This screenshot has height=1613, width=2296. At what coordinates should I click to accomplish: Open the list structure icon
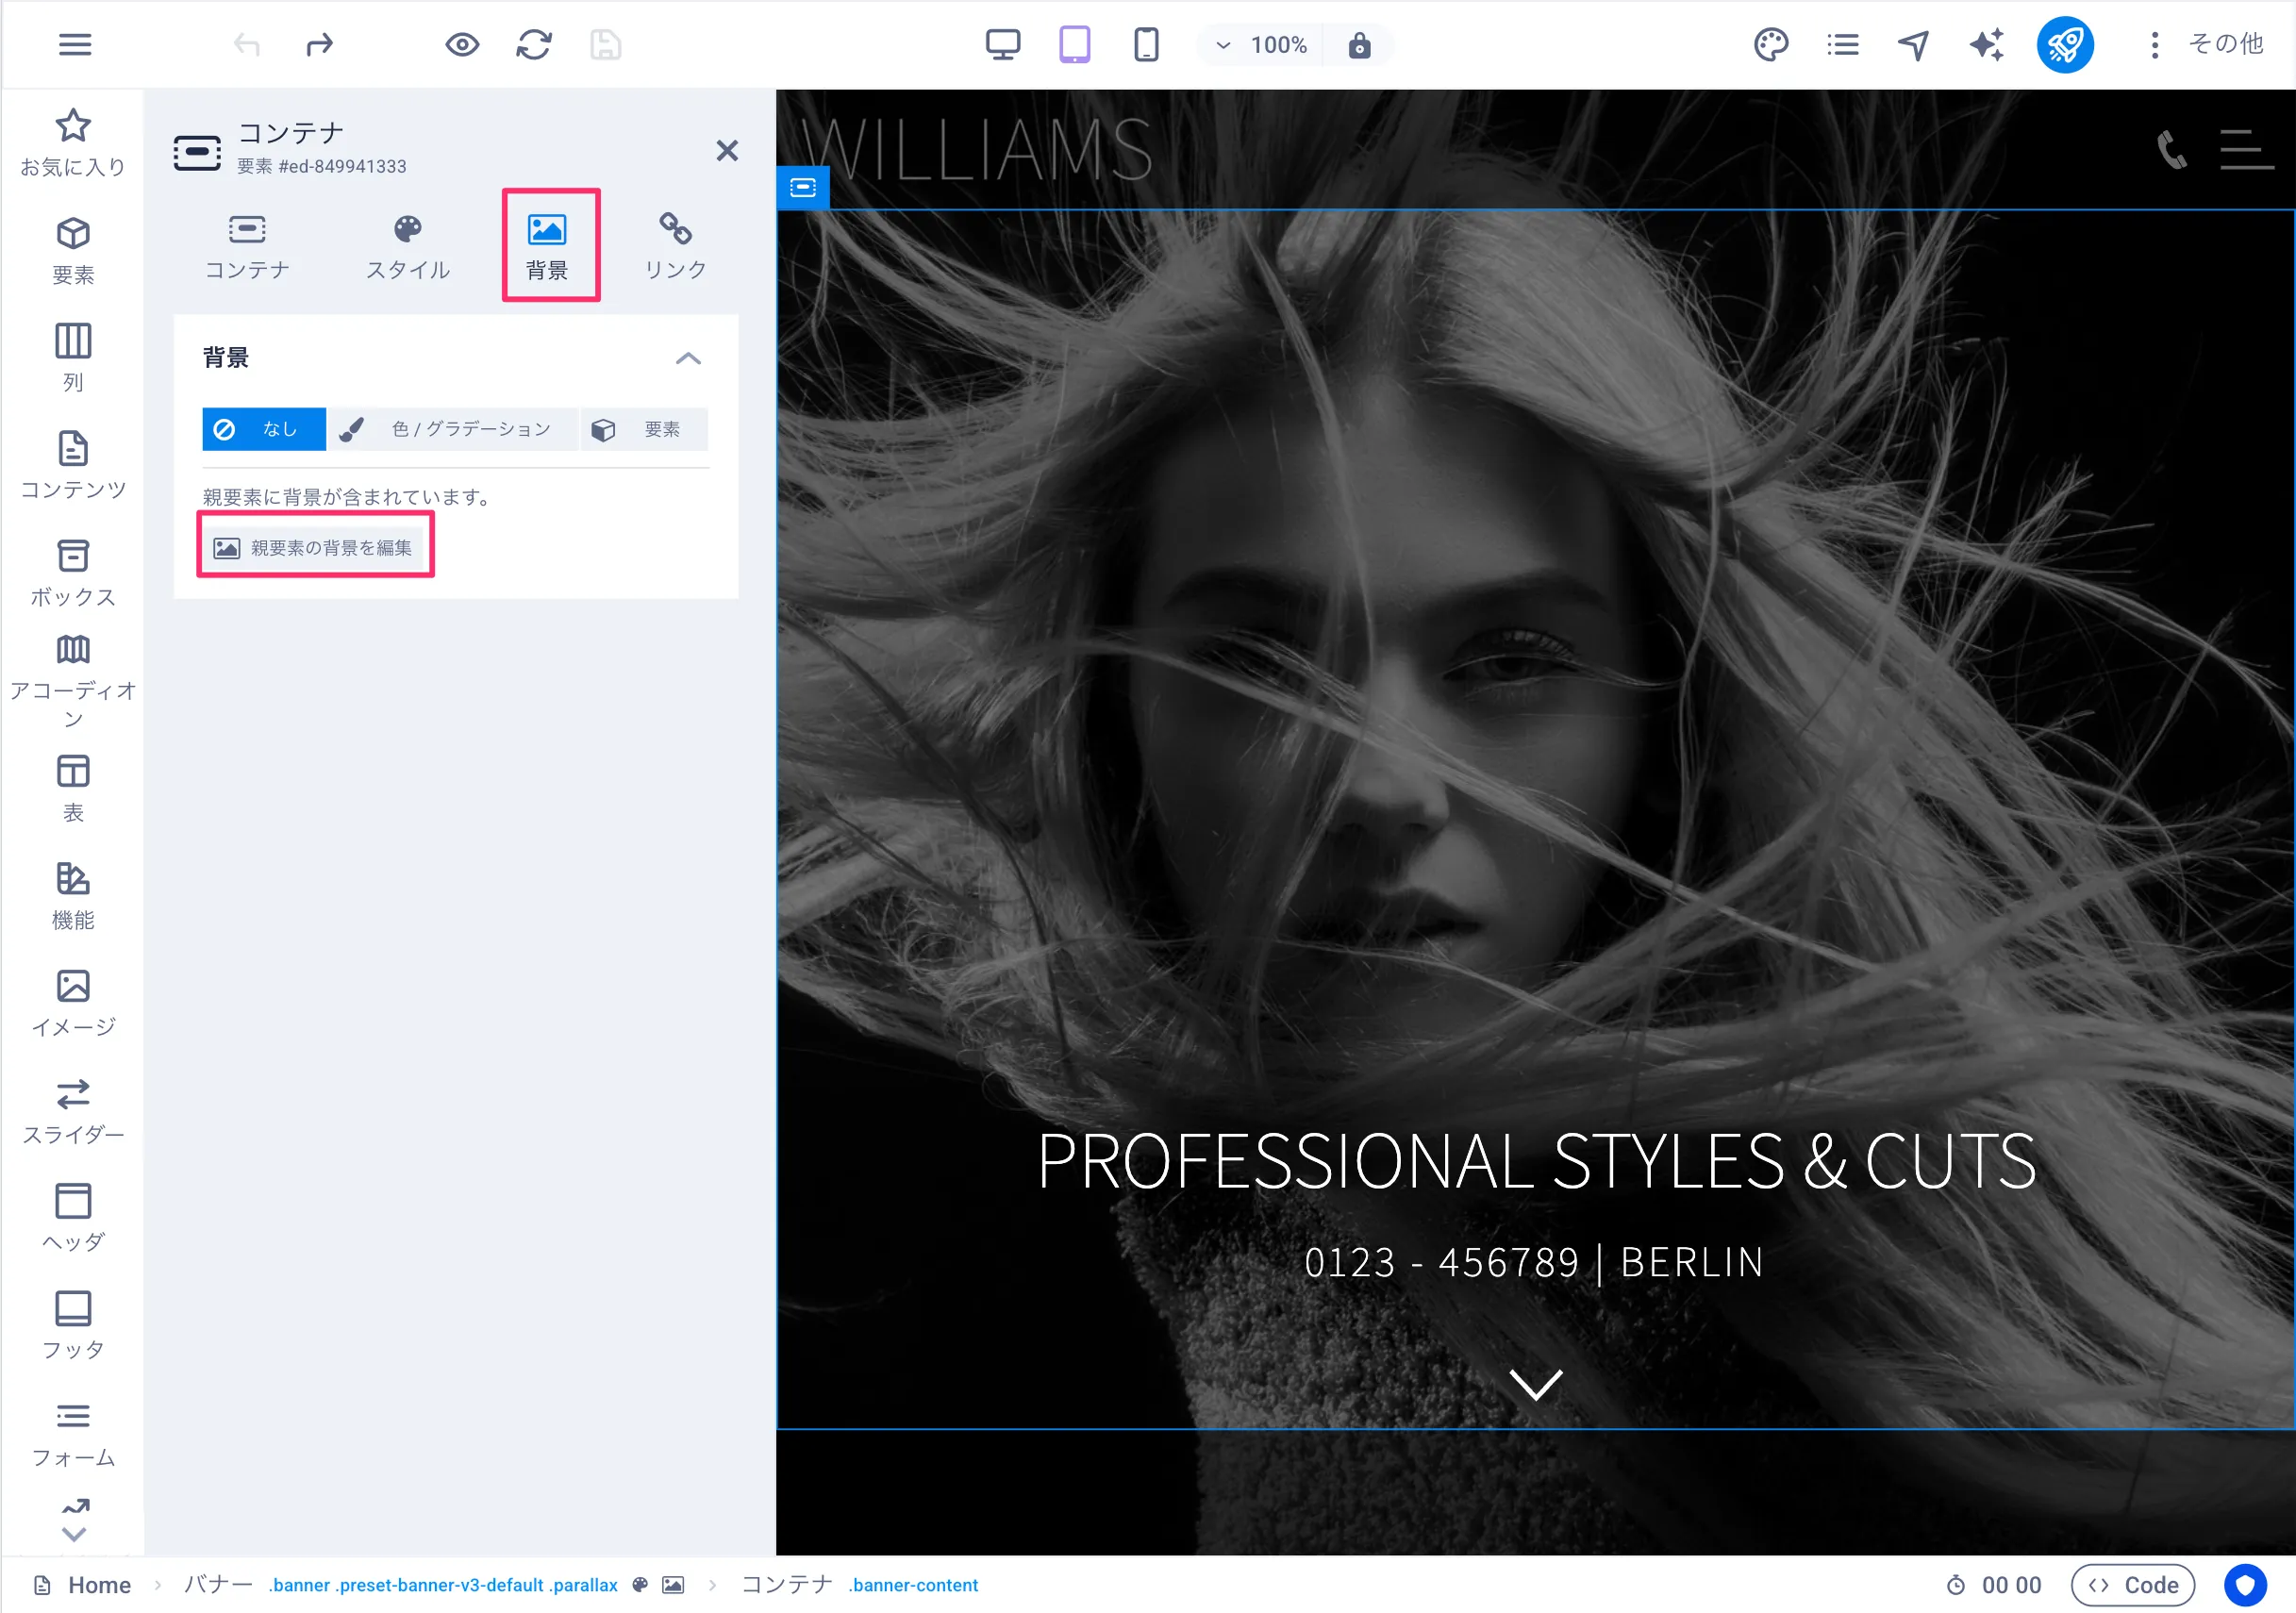click(1843, 45)
